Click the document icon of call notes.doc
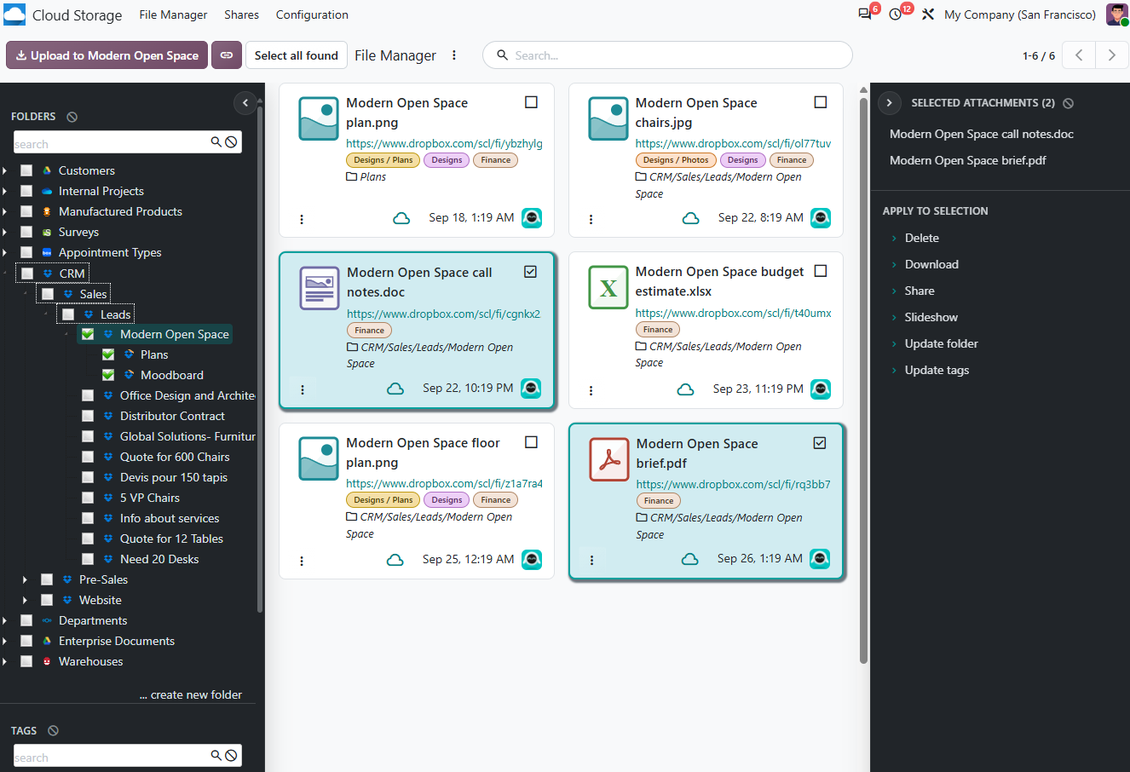 (319, 288)
